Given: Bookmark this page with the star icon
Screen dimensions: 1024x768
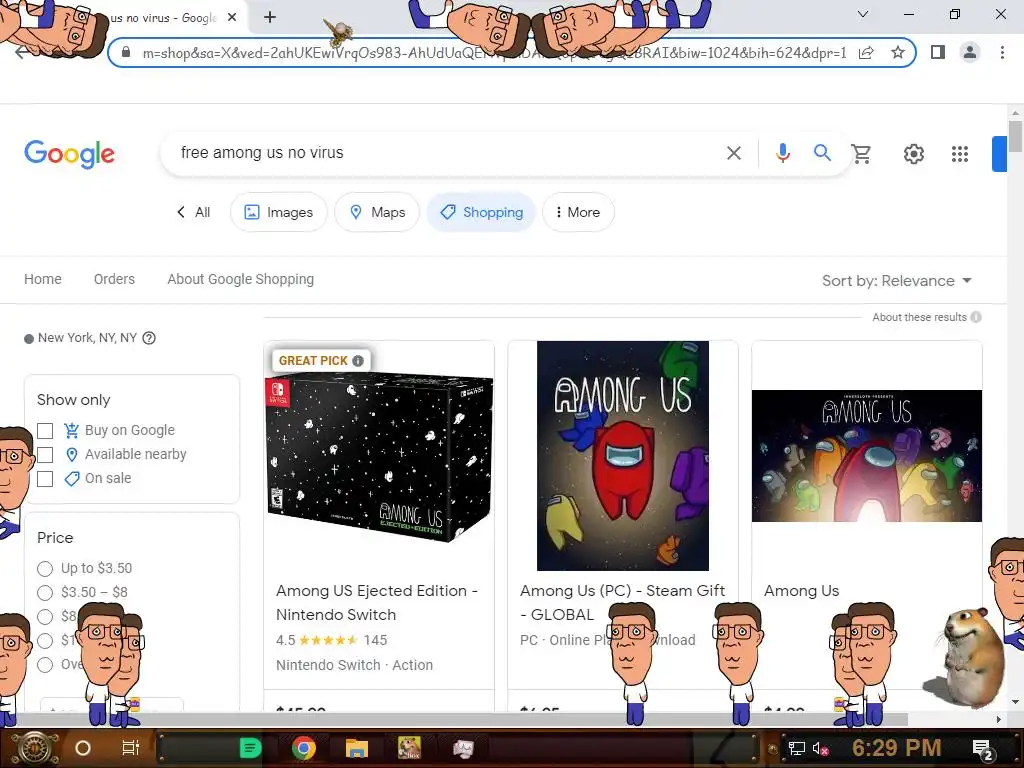Looking at the screenshot, I should pyautogui.click(x=898, y=52).
